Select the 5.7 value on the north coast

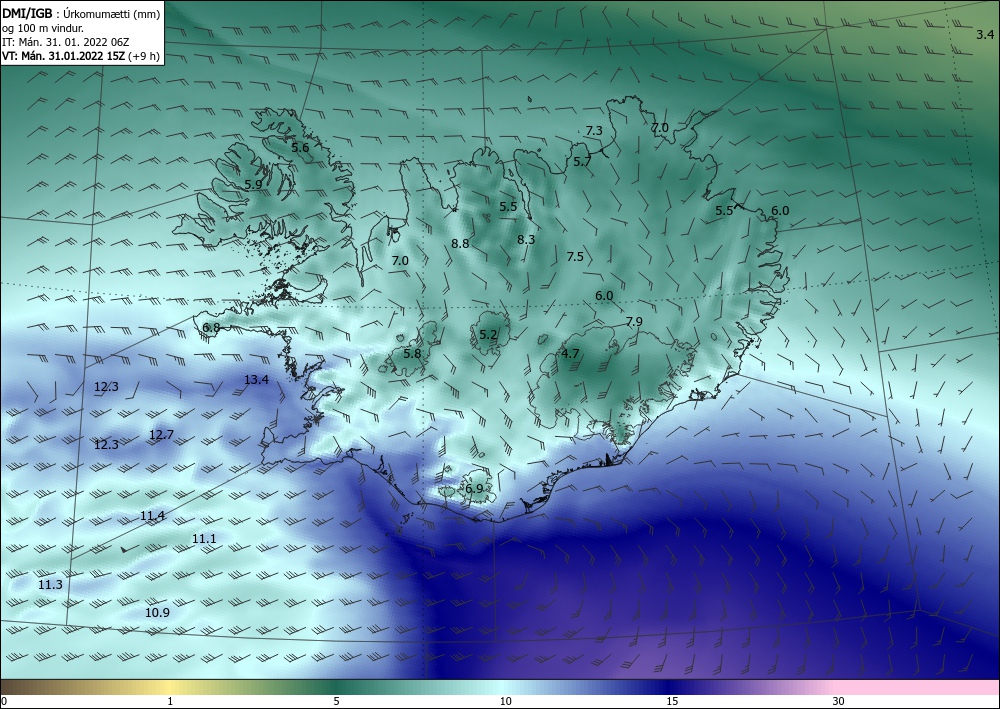click(x=582, y=161)
